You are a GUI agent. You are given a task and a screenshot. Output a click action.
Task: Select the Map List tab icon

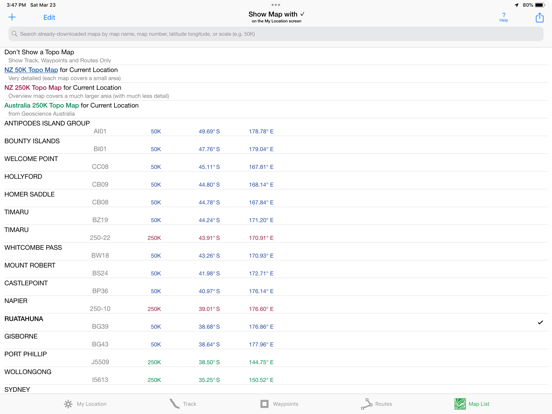(460, 404)
